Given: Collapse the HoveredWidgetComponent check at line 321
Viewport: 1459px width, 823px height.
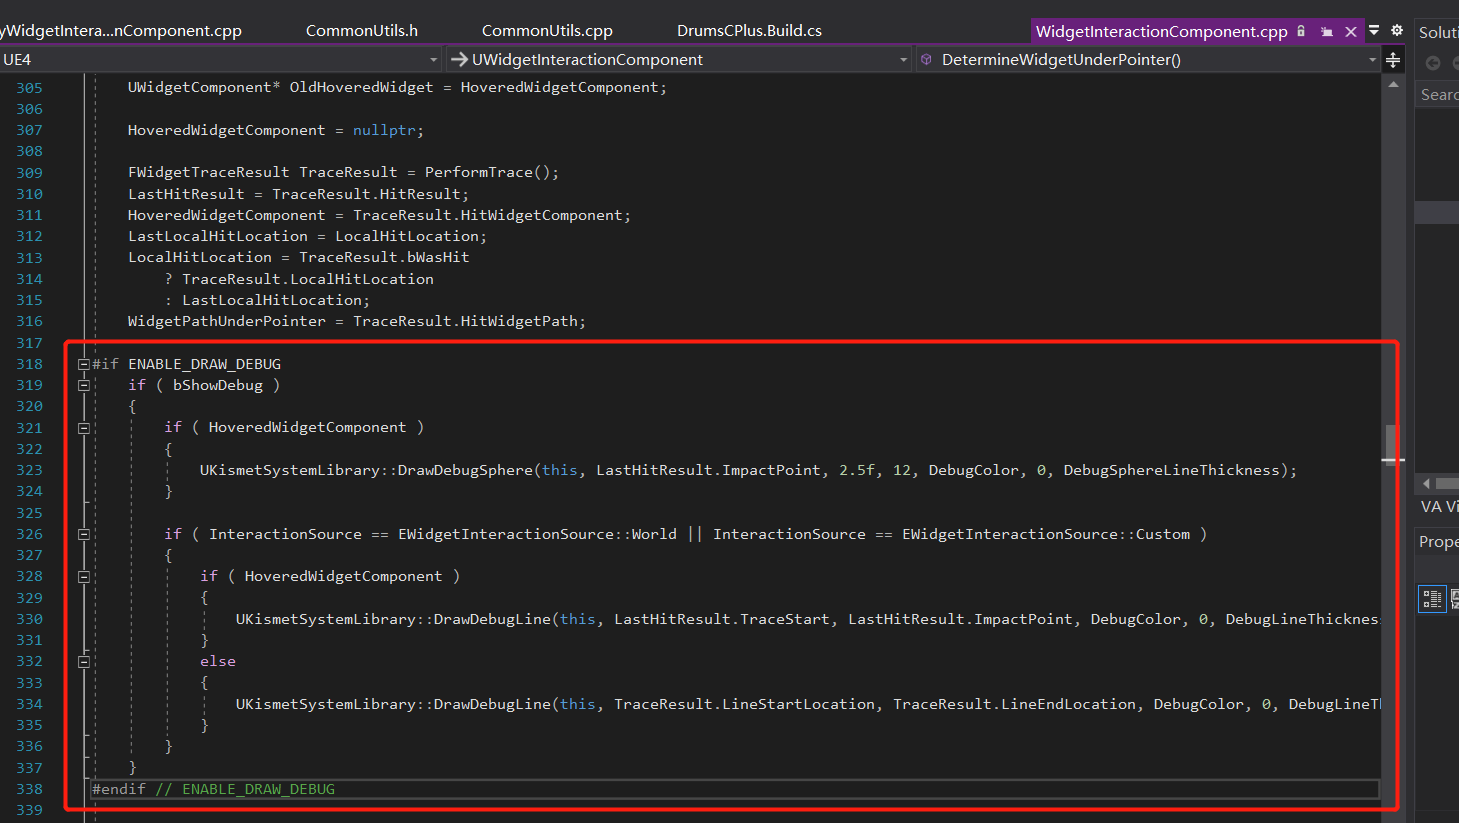Looking at the screenshot, I should pyautogui.click(x=84, y=427).
